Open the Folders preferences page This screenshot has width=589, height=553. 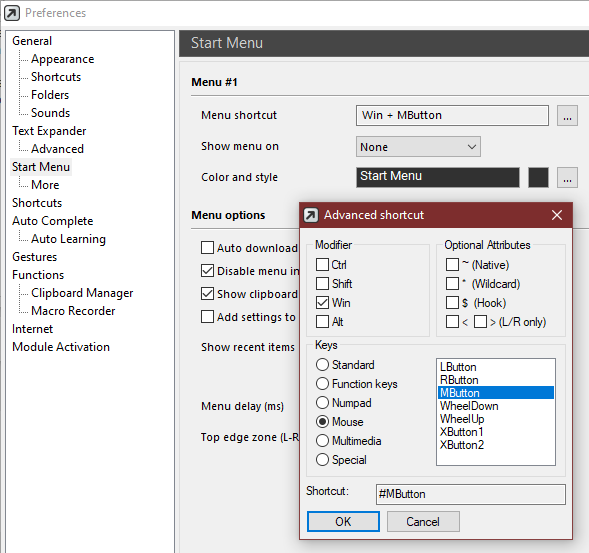50,95
